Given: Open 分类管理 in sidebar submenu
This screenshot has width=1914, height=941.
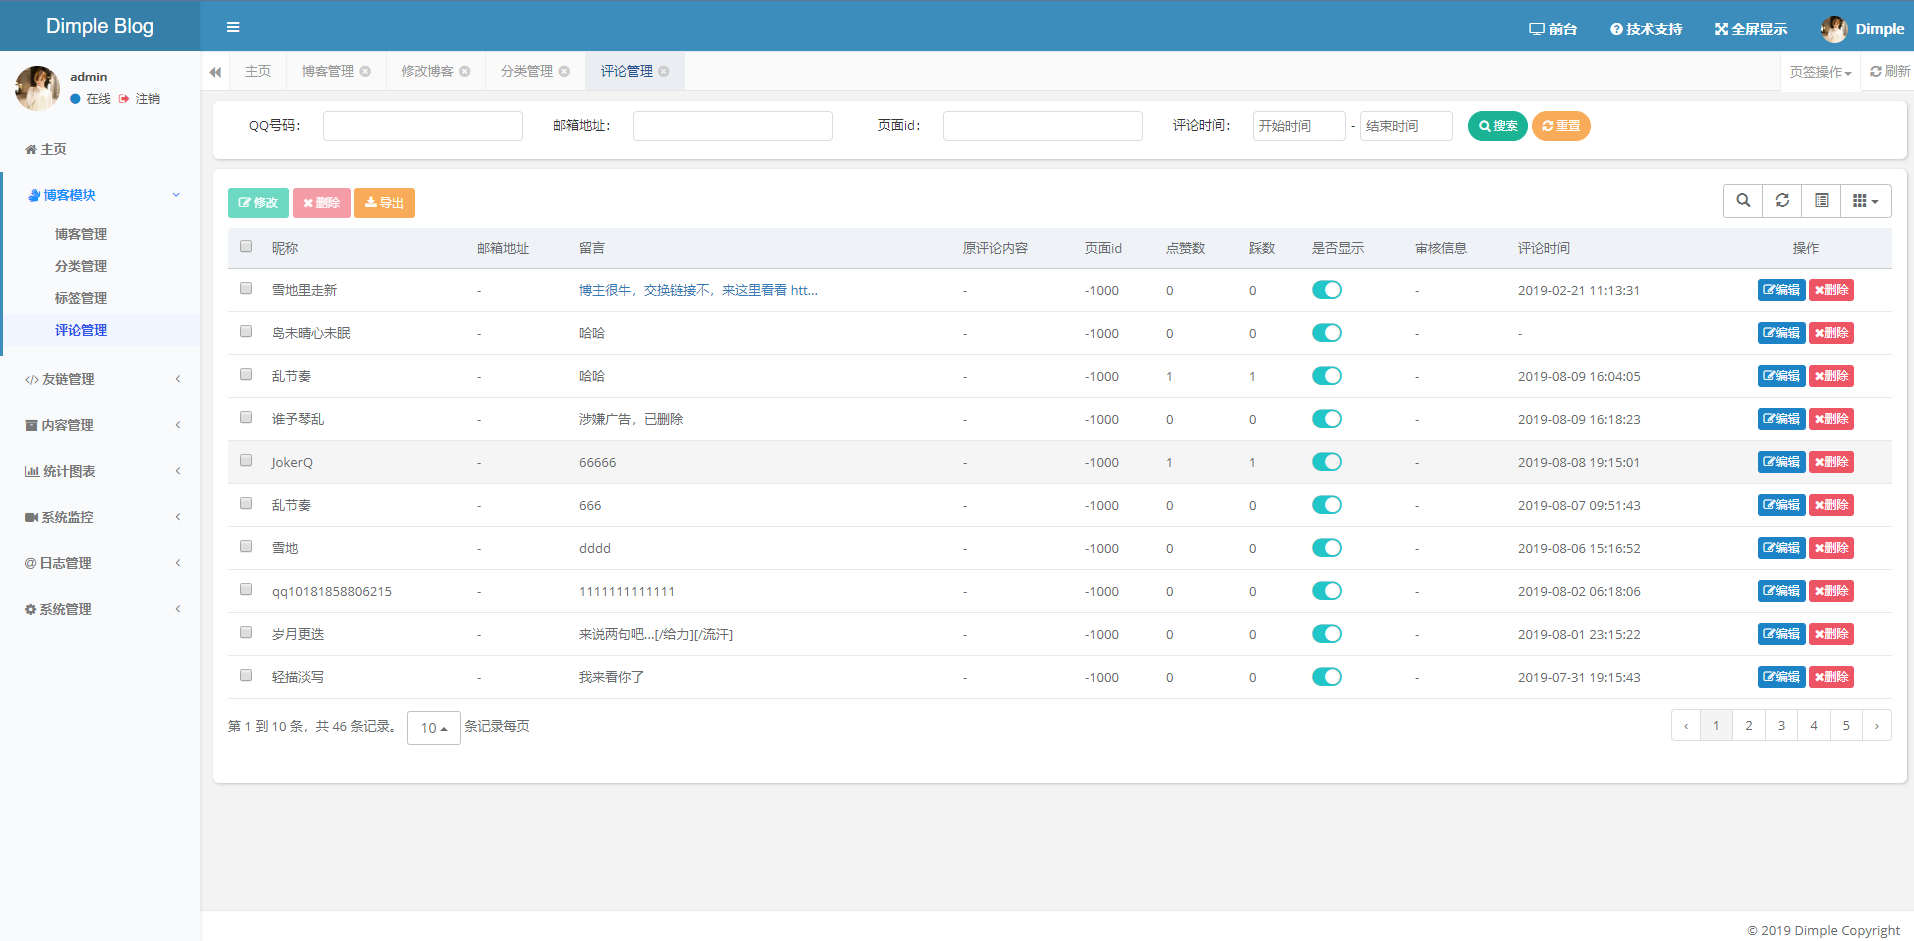Looking at the screenshot, I should point(81,266).
